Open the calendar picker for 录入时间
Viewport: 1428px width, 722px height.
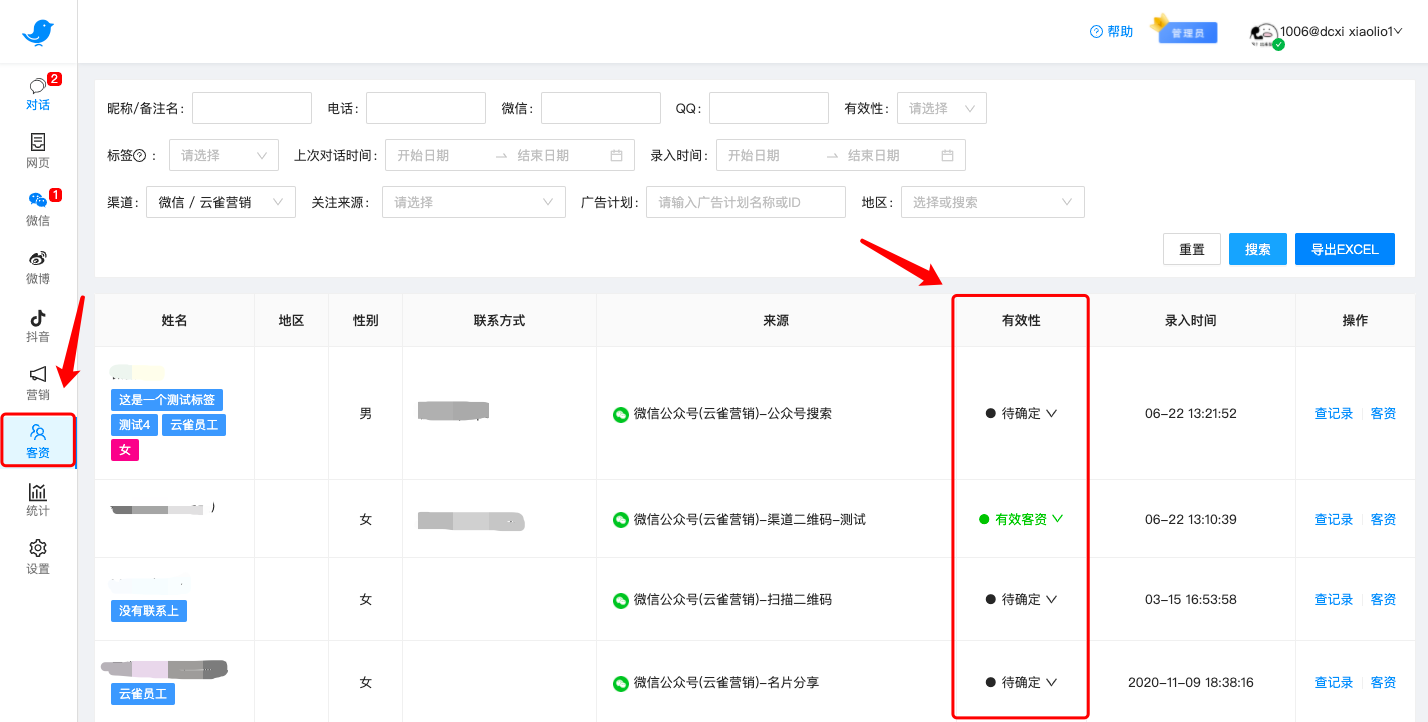pos(948,155)
